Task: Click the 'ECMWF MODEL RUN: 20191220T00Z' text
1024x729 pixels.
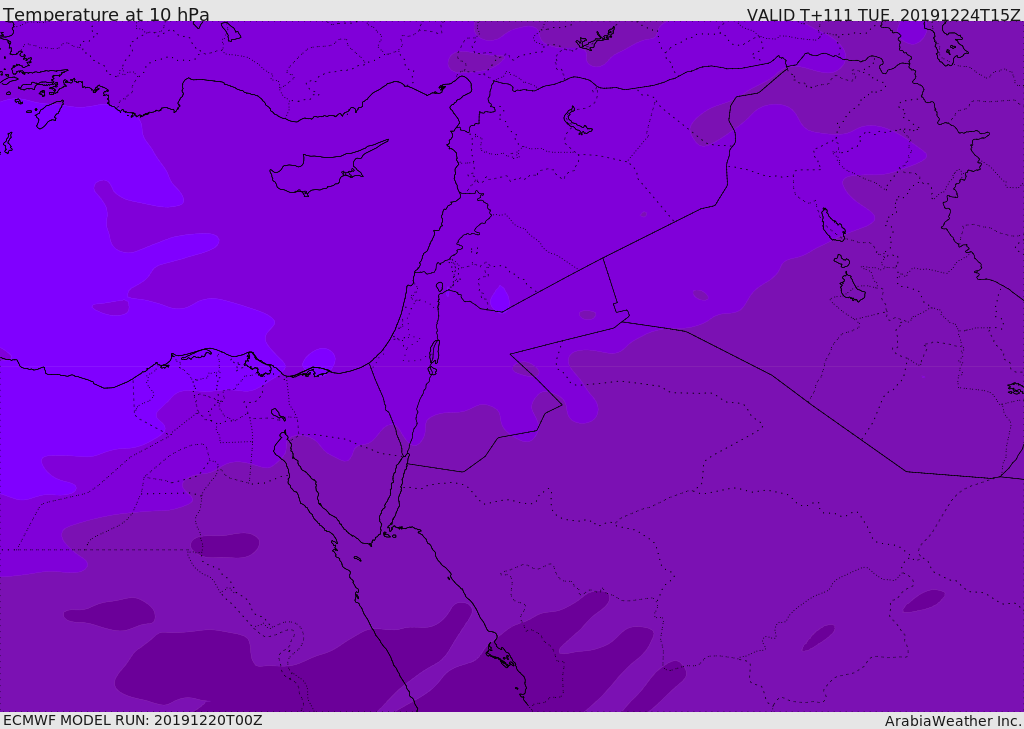Action: tap(133, 720)
